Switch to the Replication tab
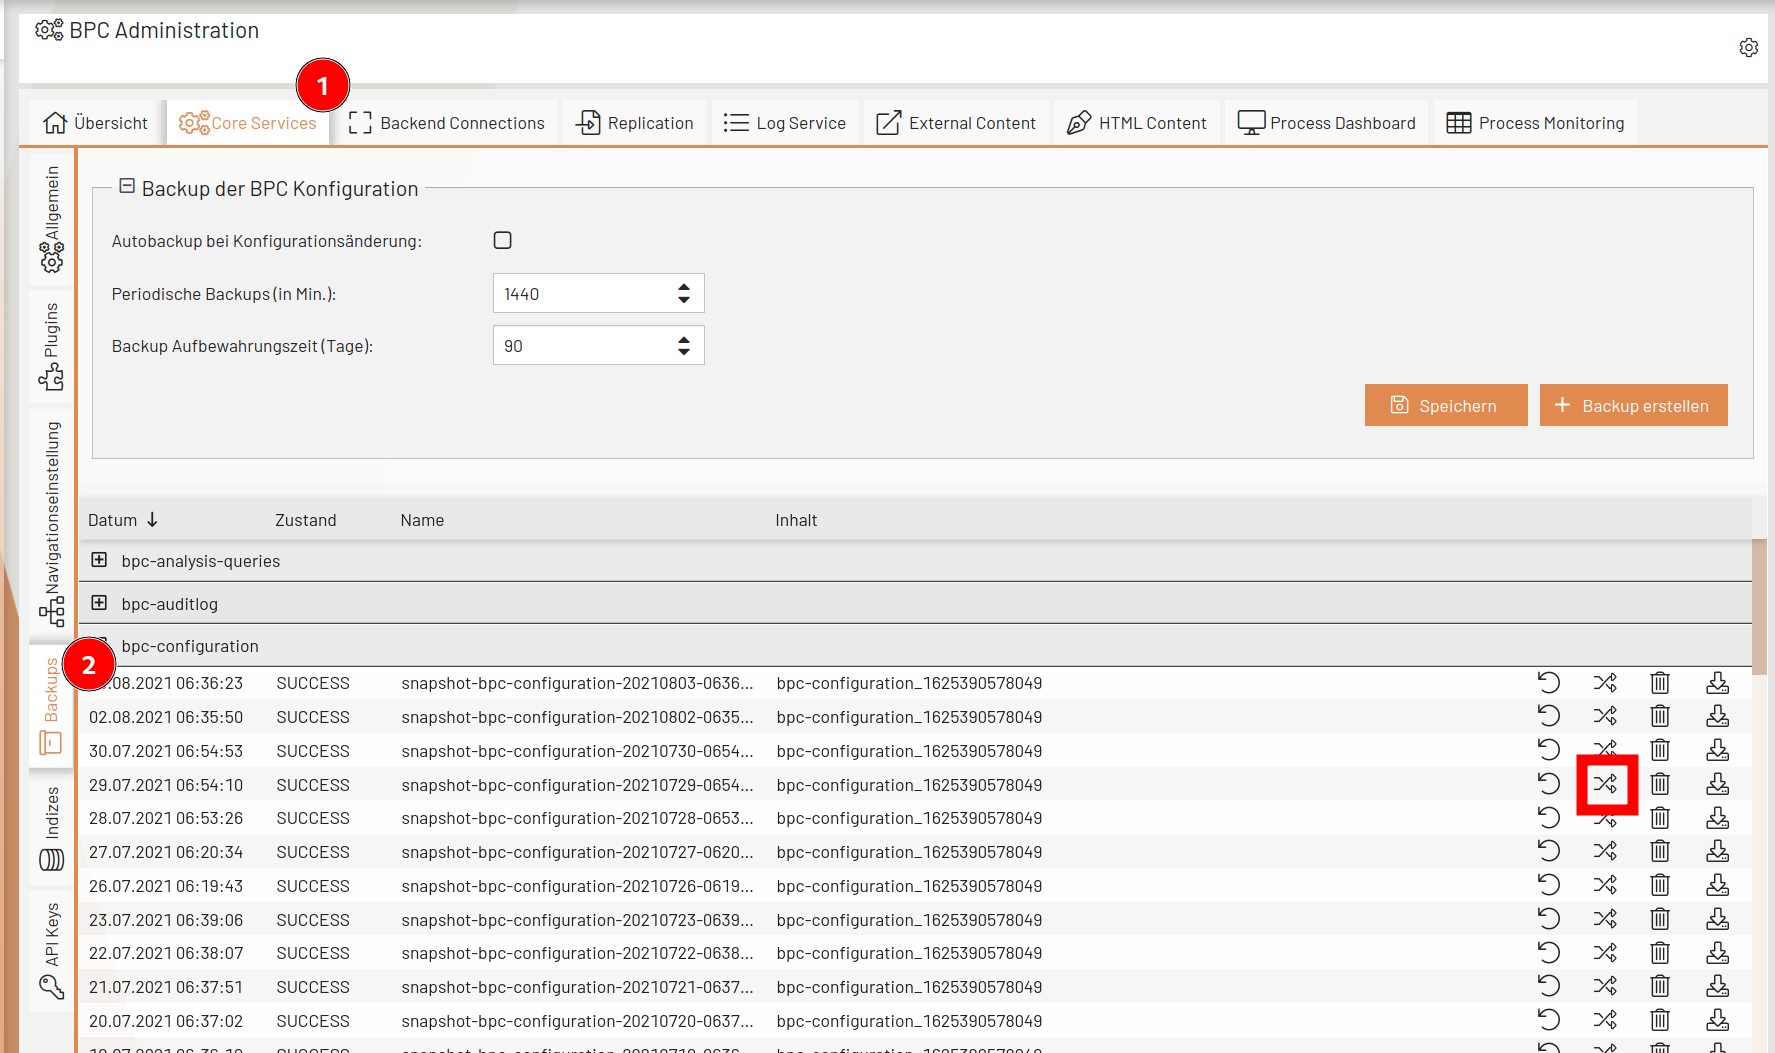Image resolution: width=1775 pixels, height=1053 pixels. pos(634,122)
